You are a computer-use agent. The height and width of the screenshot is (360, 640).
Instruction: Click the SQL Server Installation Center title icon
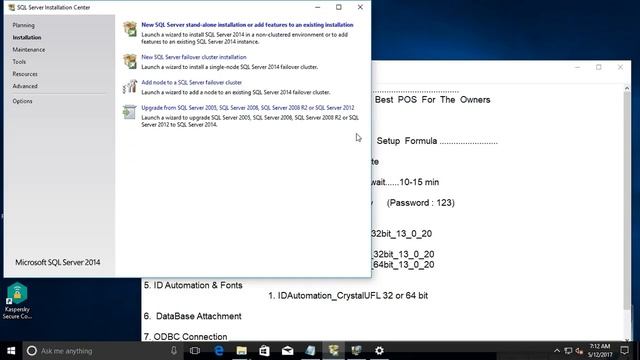[x=11, y=7]
